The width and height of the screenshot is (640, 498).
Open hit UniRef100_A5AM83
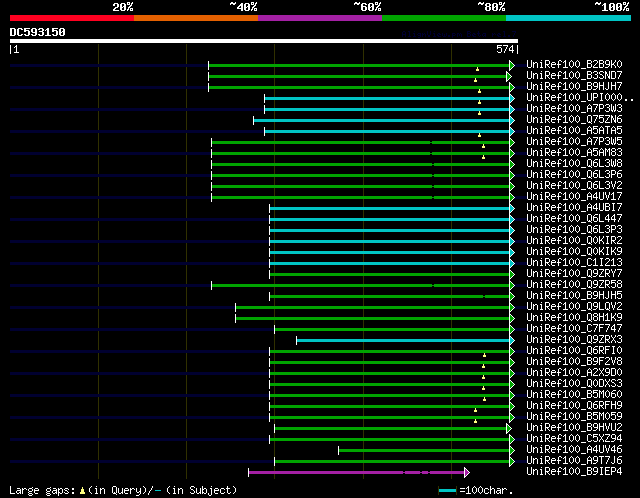(574, 153)
